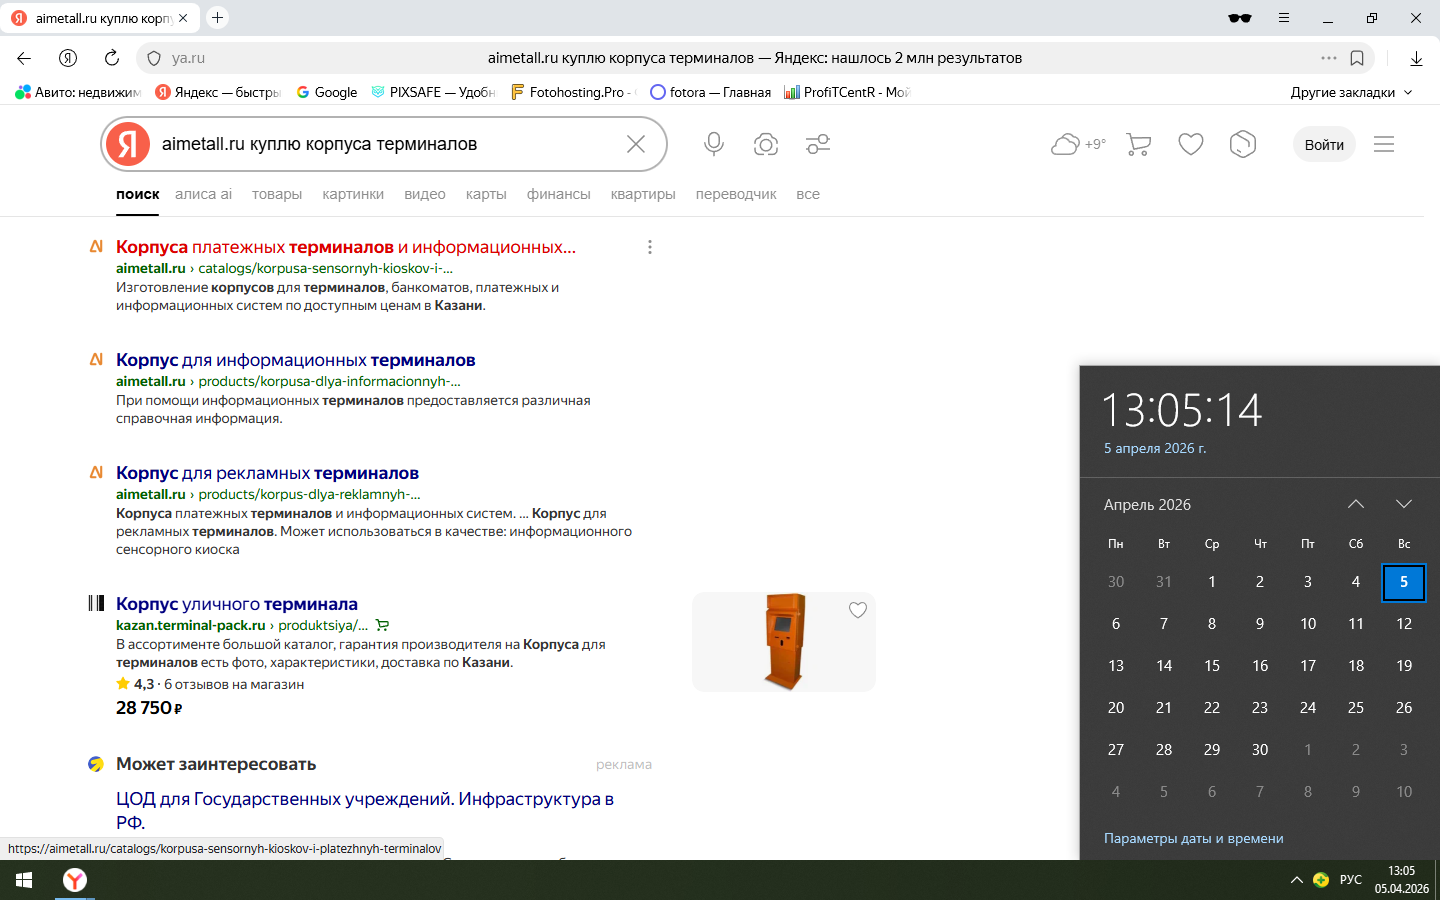Open search settings sliders icon
This screenshot has width=1440, height=900.
[818, 144]
